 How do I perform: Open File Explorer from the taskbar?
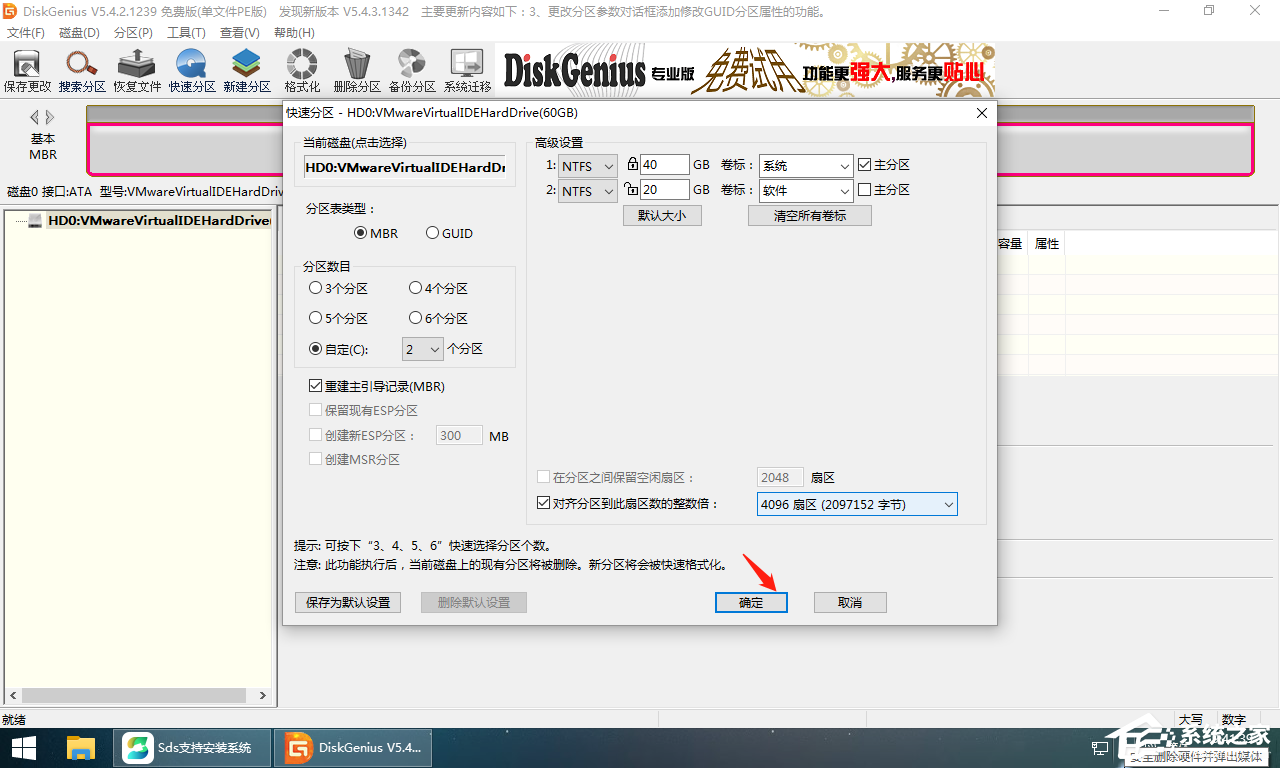point(80,747)
